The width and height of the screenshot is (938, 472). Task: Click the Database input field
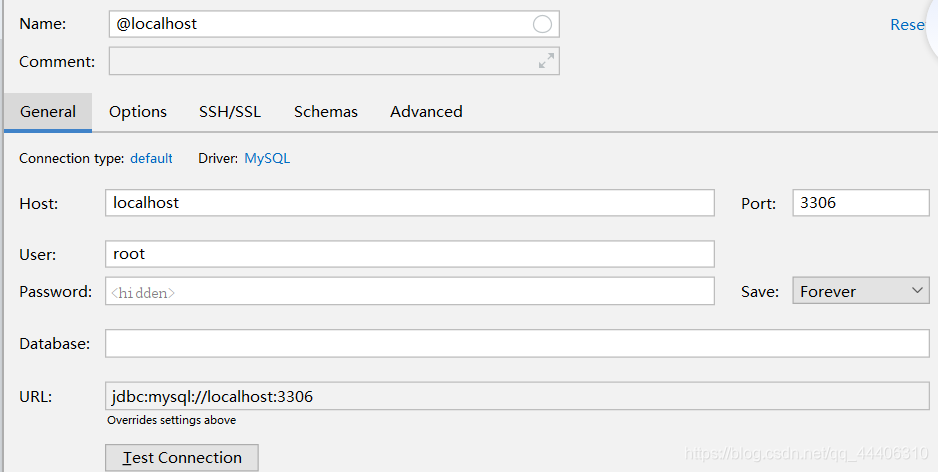coord(516,344)
